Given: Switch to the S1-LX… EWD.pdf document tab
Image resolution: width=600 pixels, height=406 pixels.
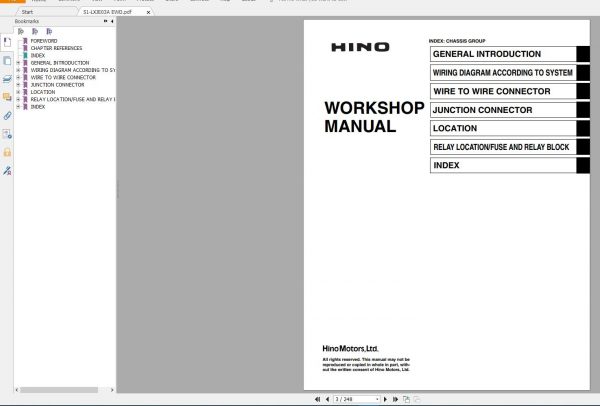Looking at the screenshot, I should pos(107,12).
